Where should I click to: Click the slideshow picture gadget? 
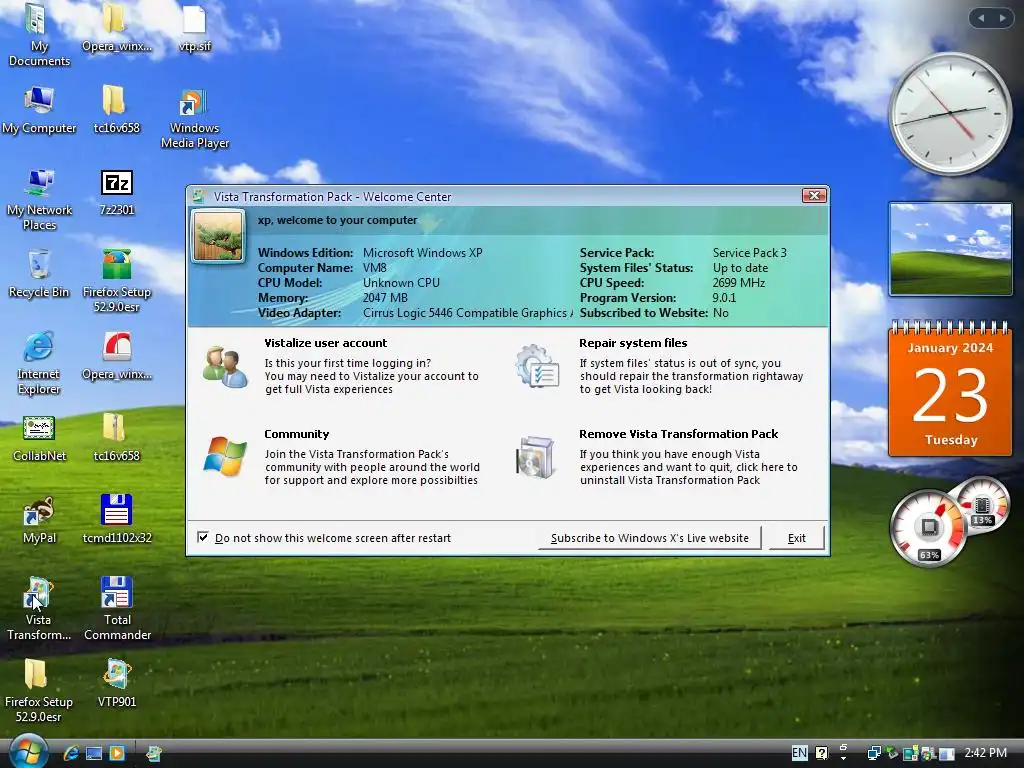click(x=950, y=249)
